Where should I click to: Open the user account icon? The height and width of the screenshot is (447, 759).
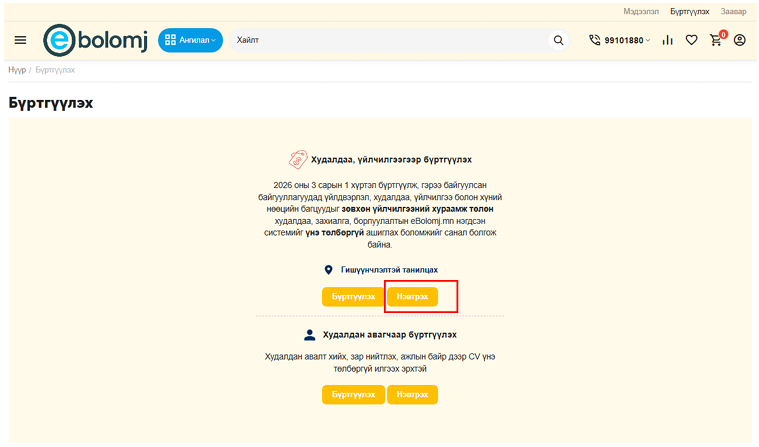coord(740,40)
